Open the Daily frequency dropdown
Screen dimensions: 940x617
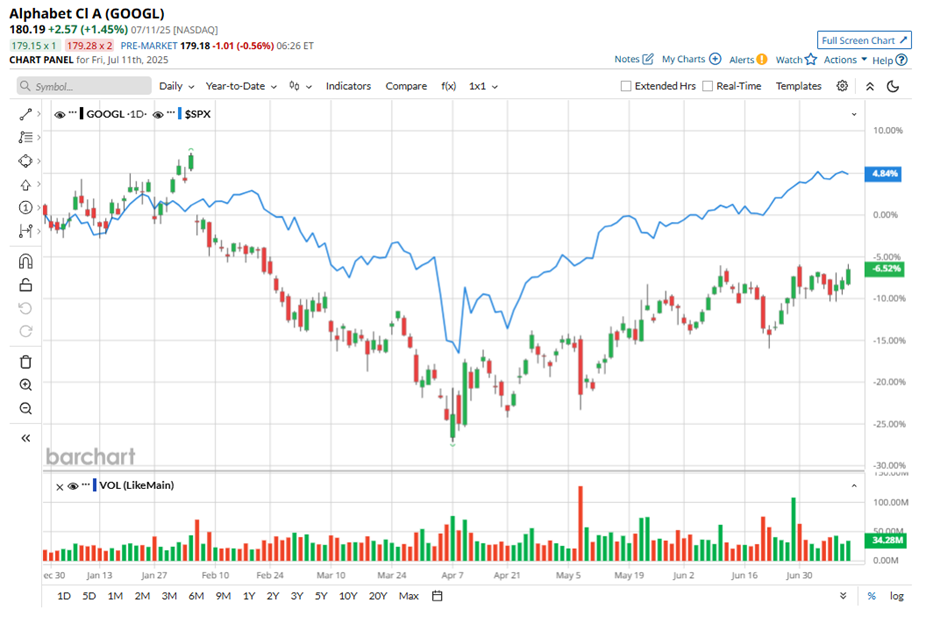click(x=176, y=86)
